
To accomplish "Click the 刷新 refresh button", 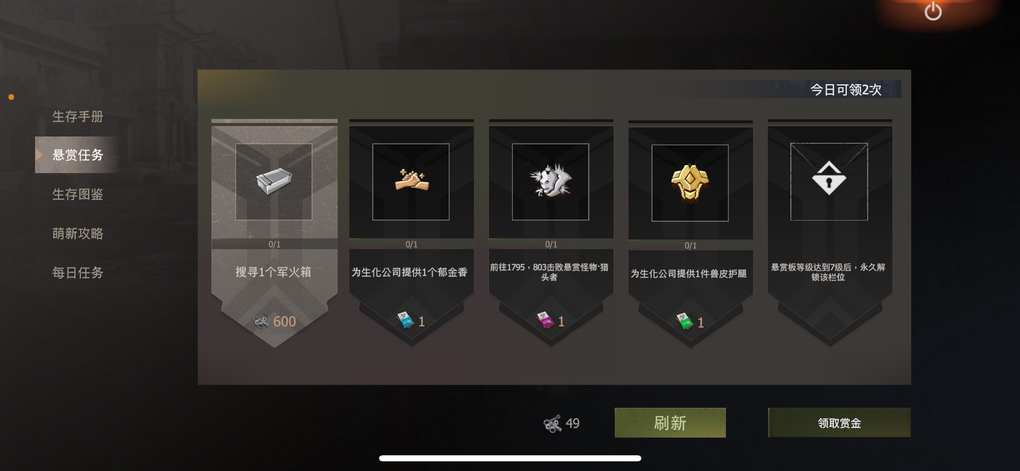I will [670, 423].
